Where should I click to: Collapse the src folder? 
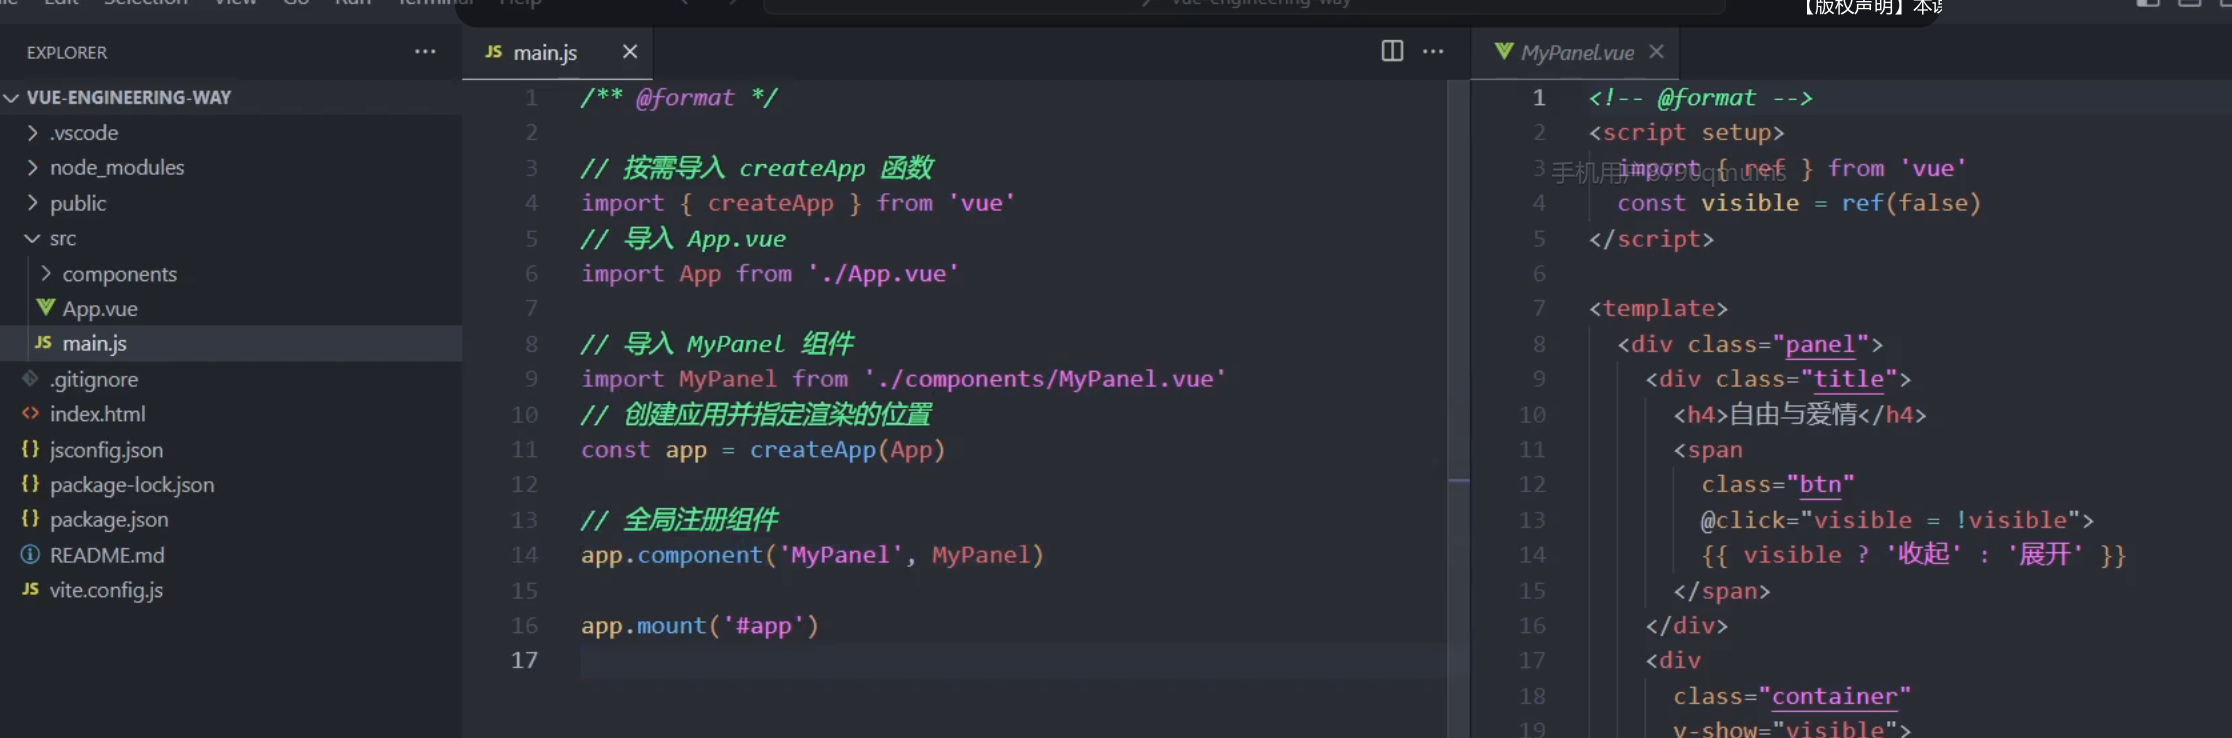coord(231,238)
